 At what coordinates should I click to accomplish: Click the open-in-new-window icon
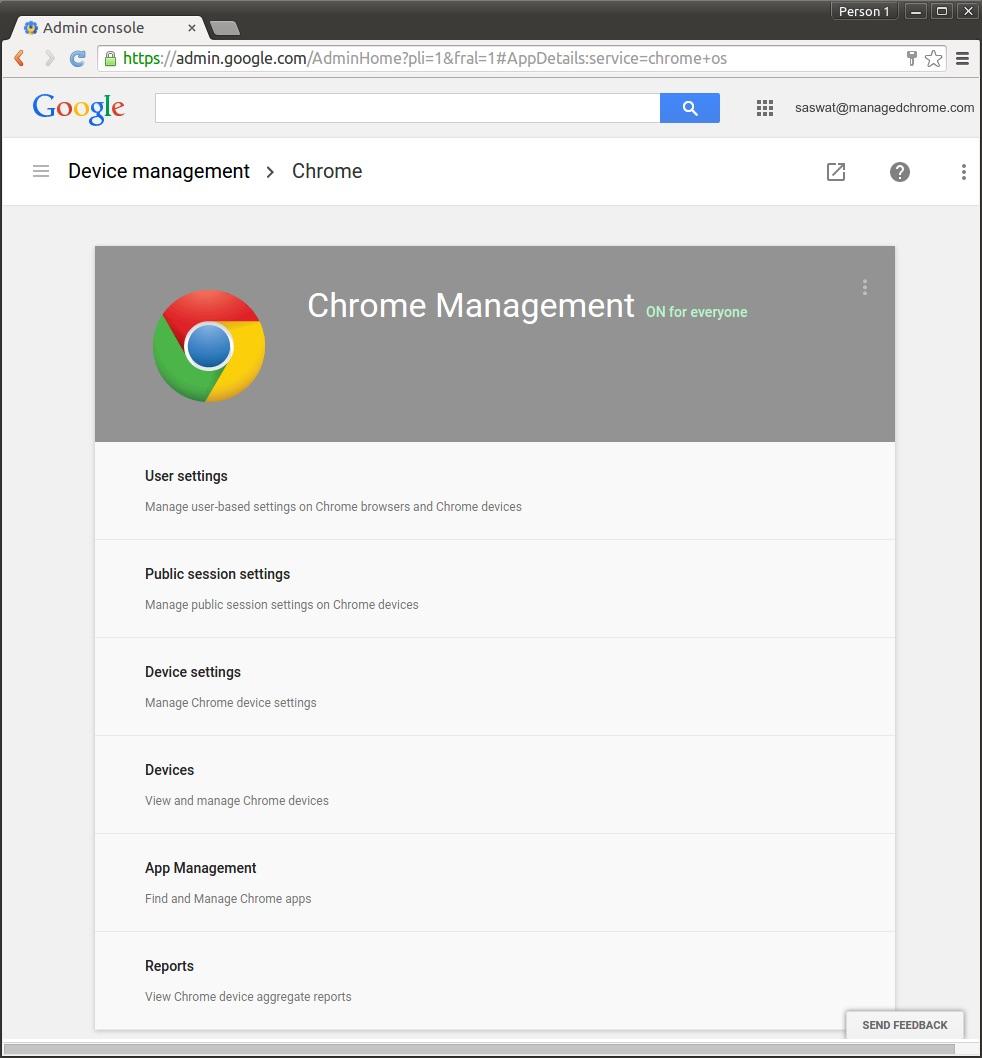click(836, 172)
